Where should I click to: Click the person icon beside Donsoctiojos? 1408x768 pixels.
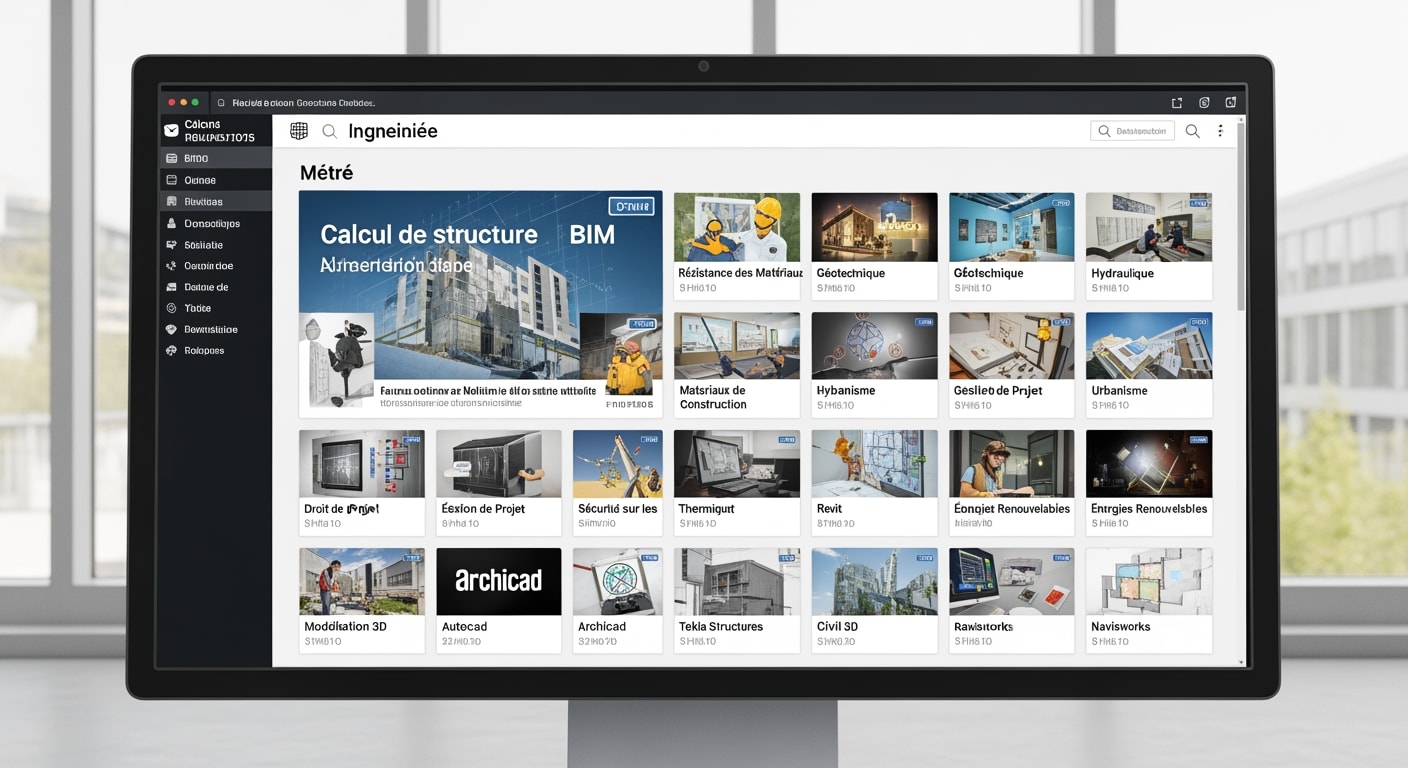click(171, 223)
